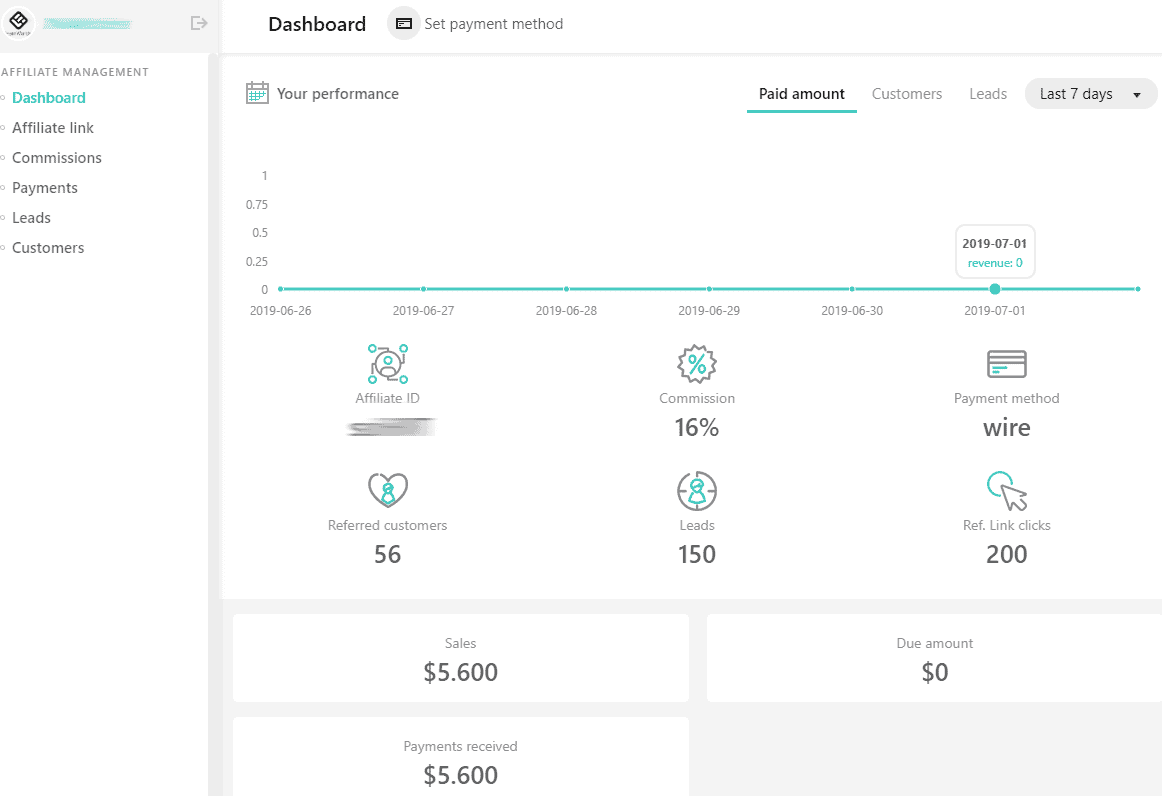The height and width of the screenshot is (796, 1162).
Task: Open the Last 7 days dropdown
Action: 1090,94
